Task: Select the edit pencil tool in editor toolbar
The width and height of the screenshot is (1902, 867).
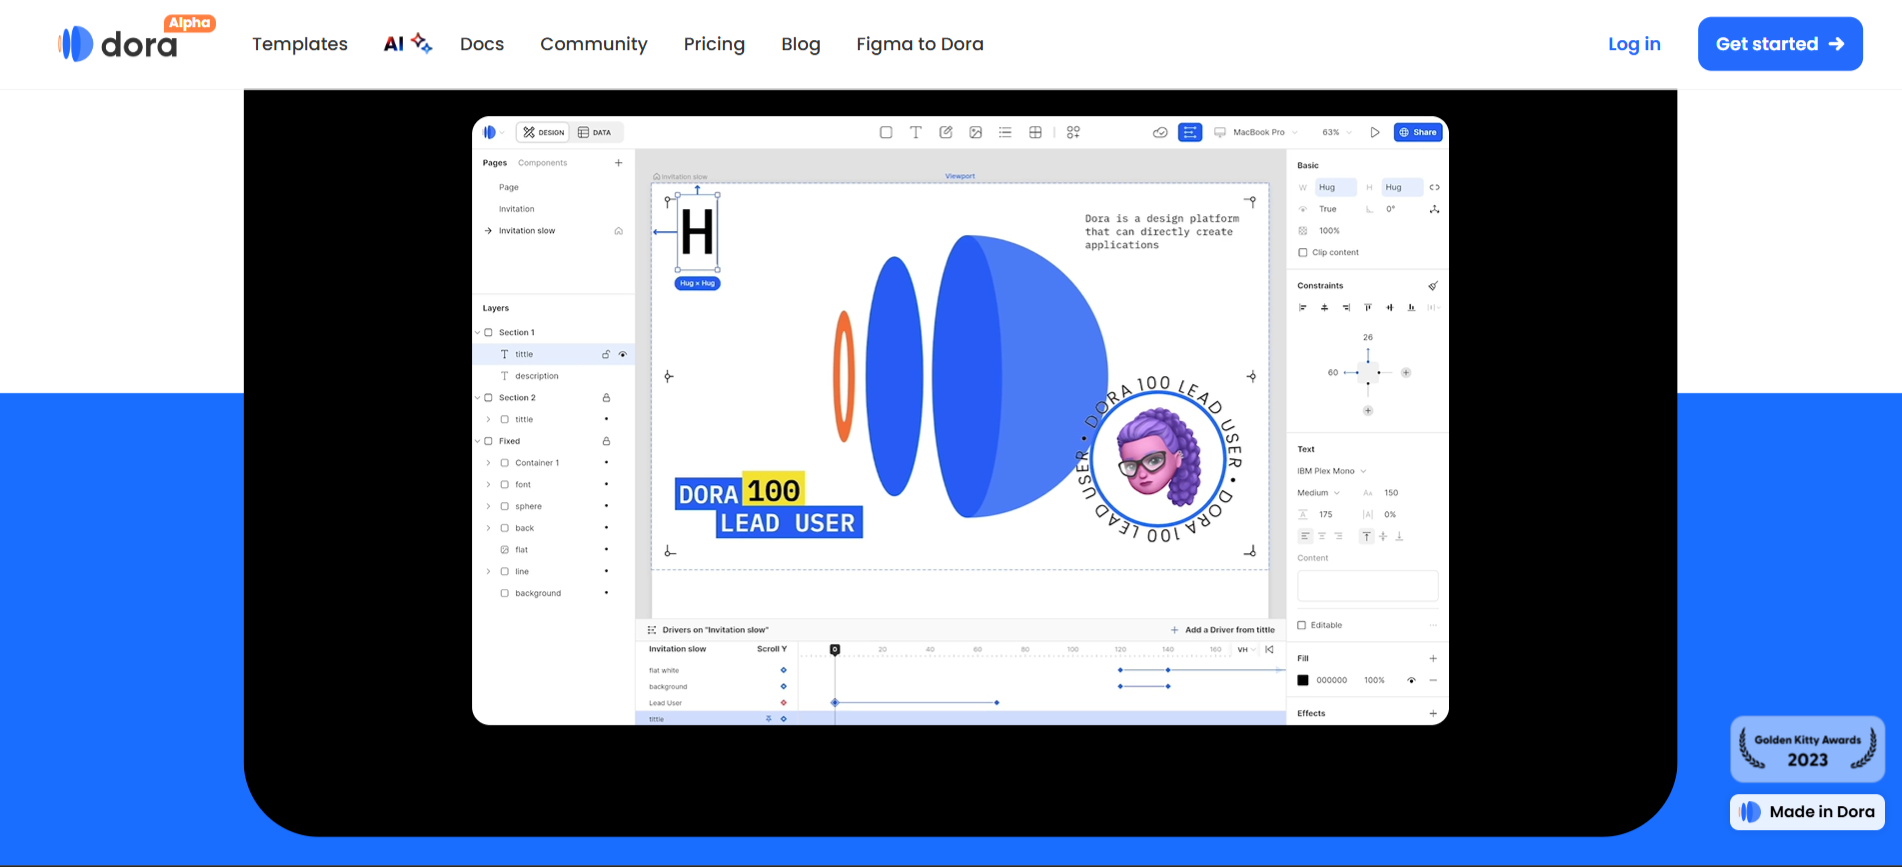Action: (x=946, y=132)
